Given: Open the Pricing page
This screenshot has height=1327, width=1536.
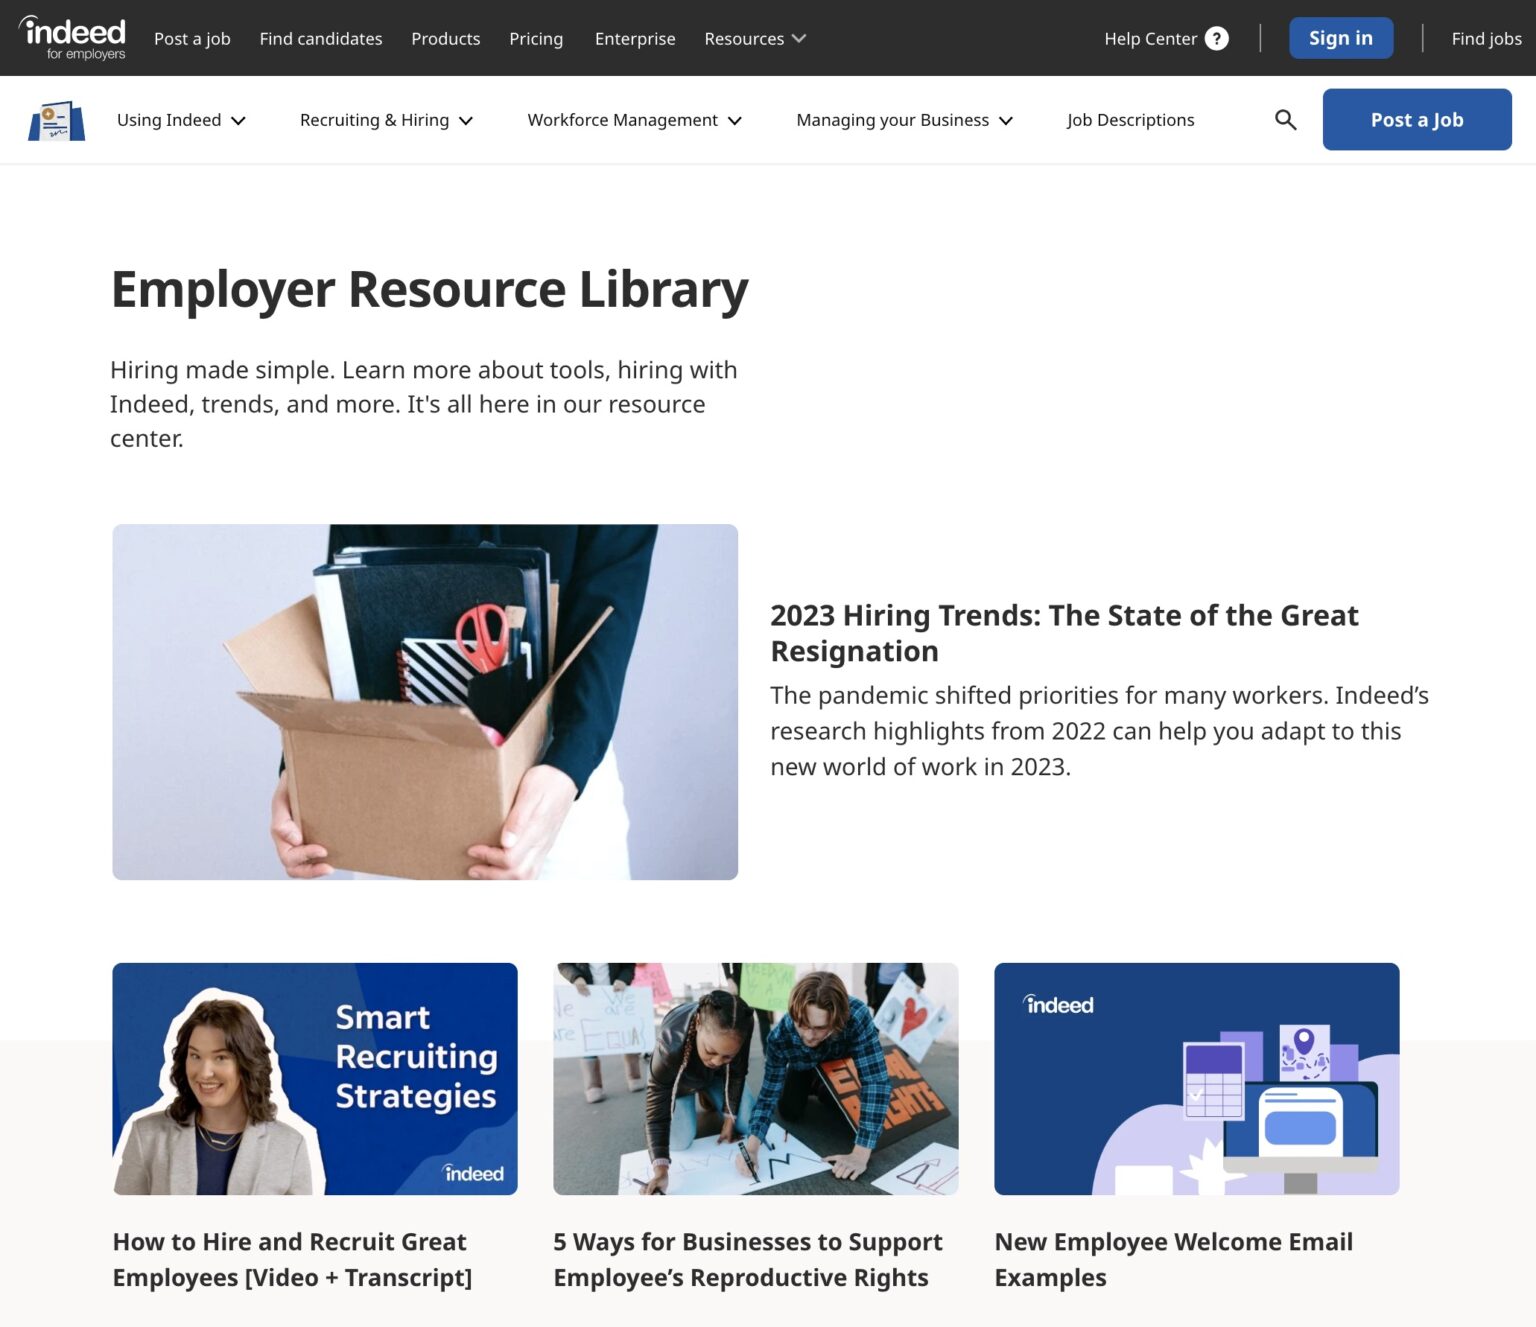Looking at the screenshot, I should [536, 38].
